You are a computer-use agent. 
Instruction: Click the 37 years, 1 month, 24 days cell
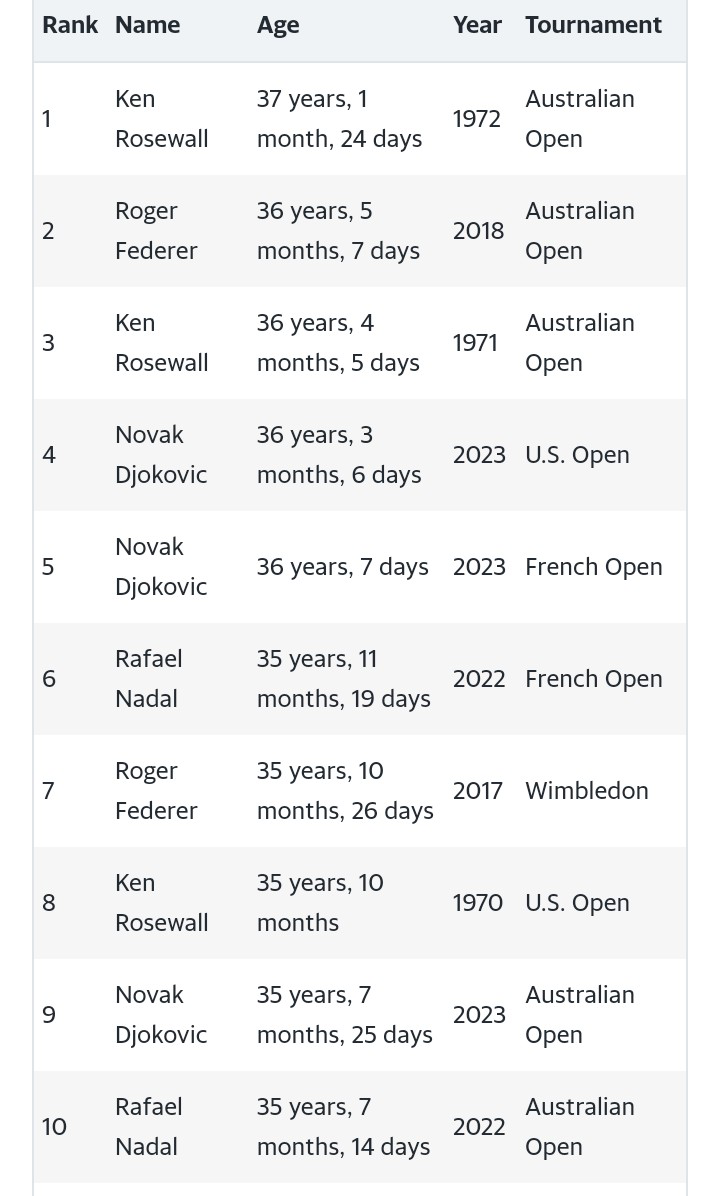[x=339, y=119]
